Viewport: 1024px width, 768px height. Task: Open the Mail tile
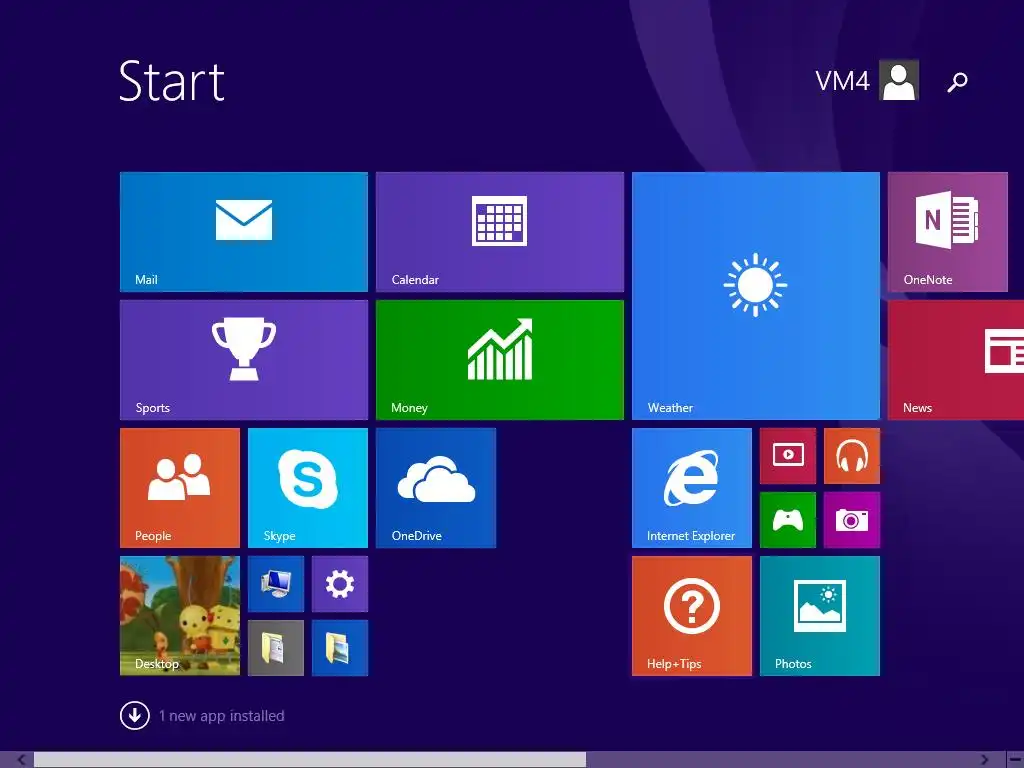click(x=244, y=232)
